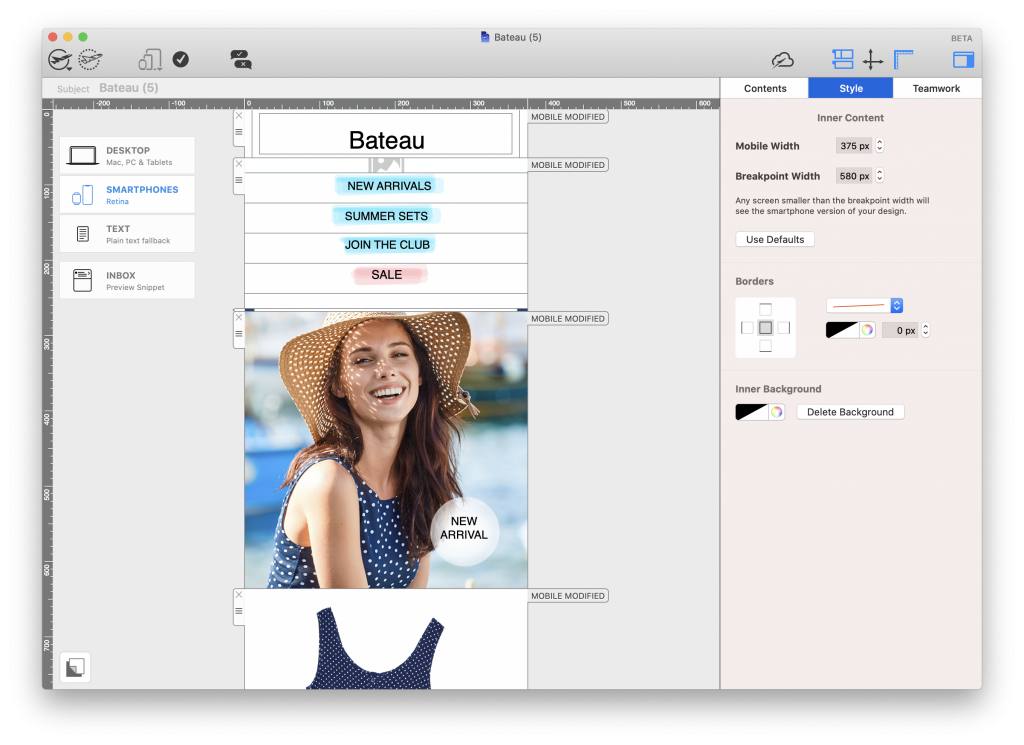Select the Inbox preview snippet mode
Image resolution: width=1024 pixels, height=745 pixels.
click(x=127, y=281)
